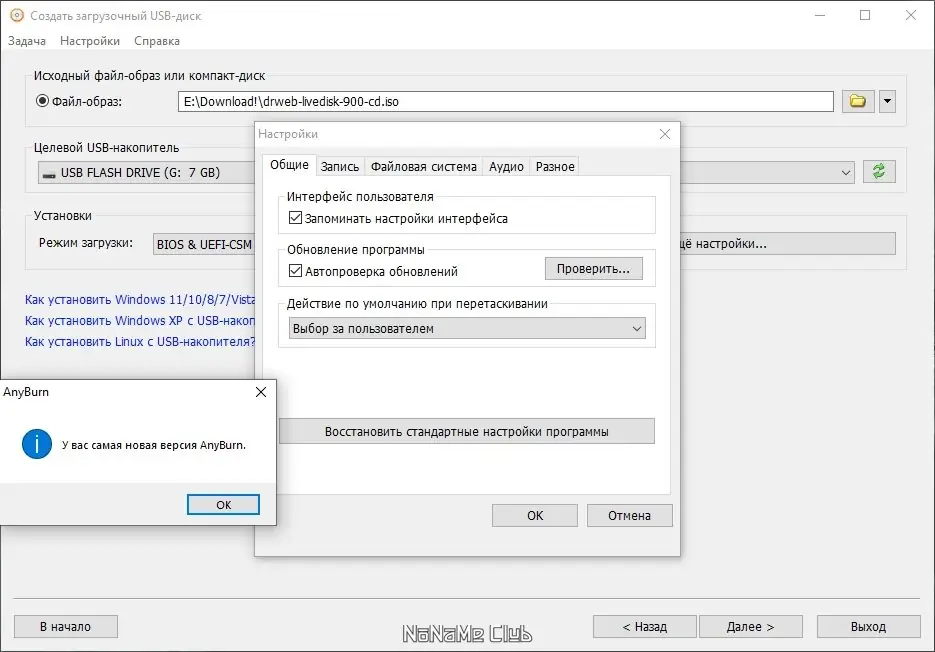The height and width of the screenshot is (652, 935).
Task: Click the Режим загрузки label
Action: click(86, 243)
